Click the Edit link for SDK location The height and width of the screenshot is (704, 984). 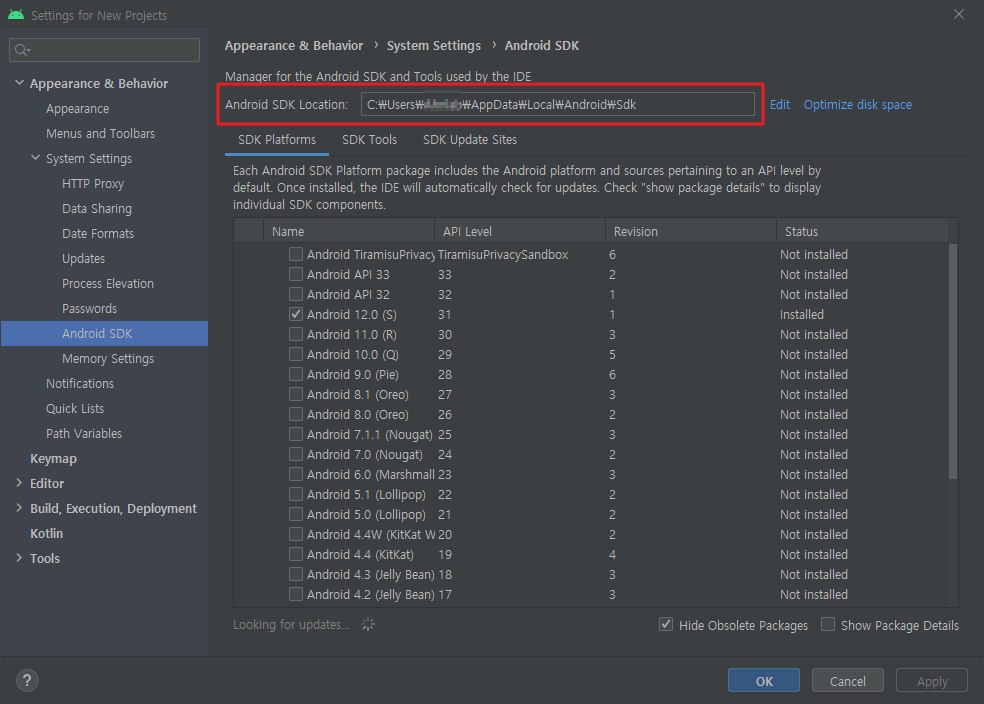tap(779, 105)
